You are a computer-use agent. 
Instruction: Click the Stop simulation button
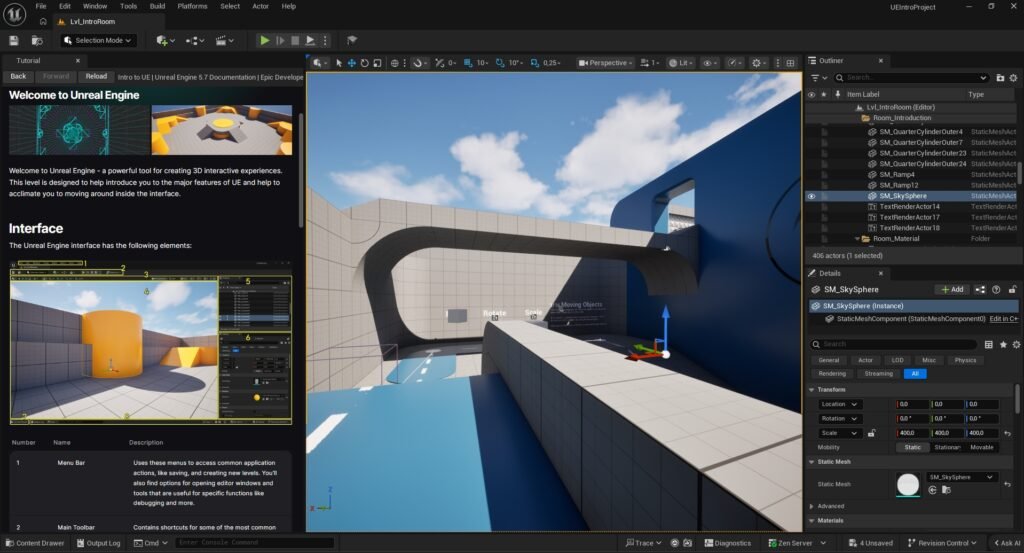click(x=295, y=40)
